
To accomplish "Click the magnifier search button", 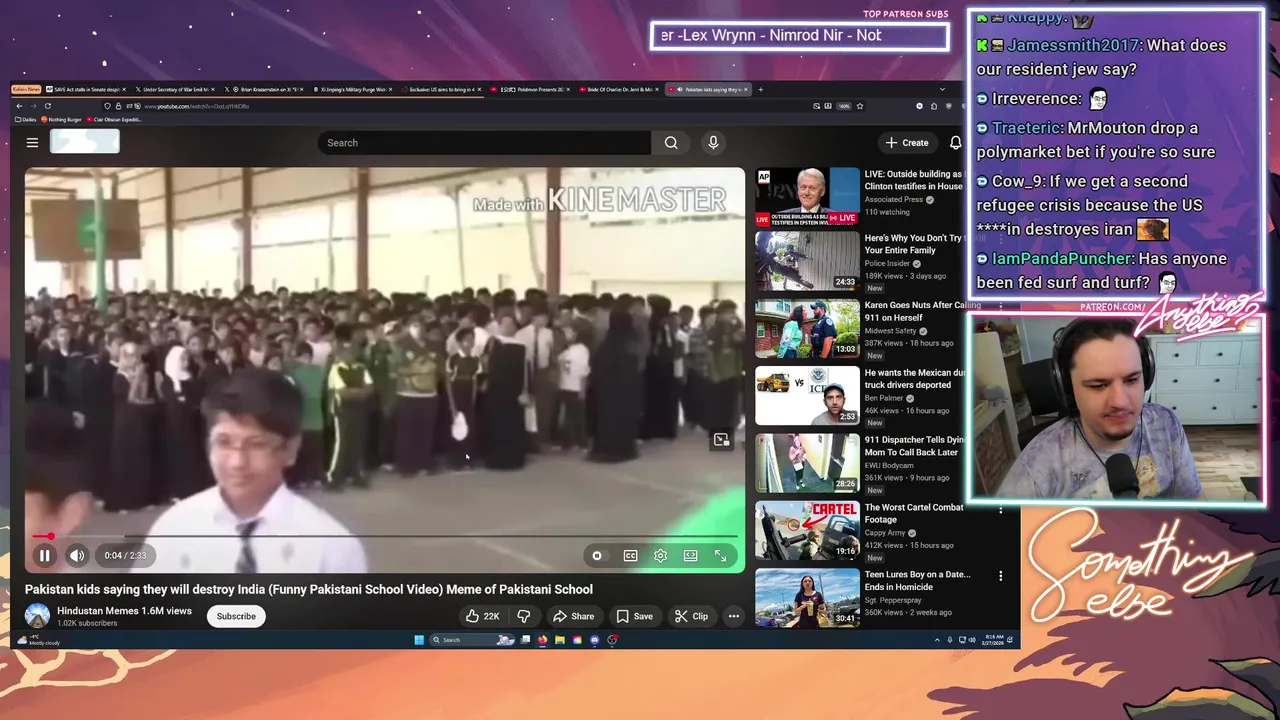I will (x=671, y=143).
